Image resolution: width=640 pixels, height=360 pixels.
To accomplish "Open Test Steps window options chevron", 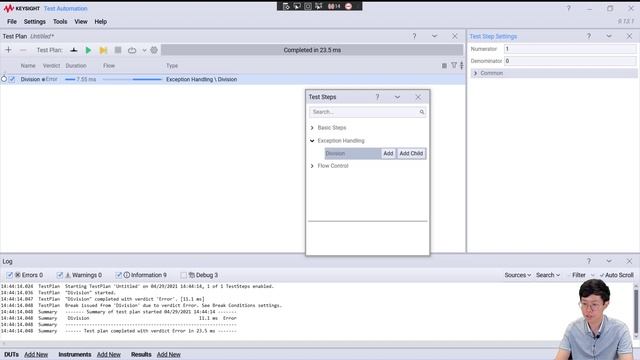I will point(397,97).
